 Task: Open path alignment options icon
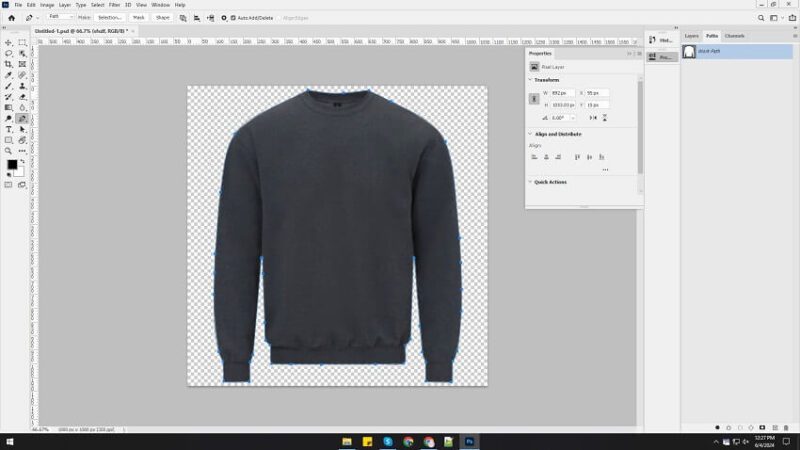pos(197,18)
